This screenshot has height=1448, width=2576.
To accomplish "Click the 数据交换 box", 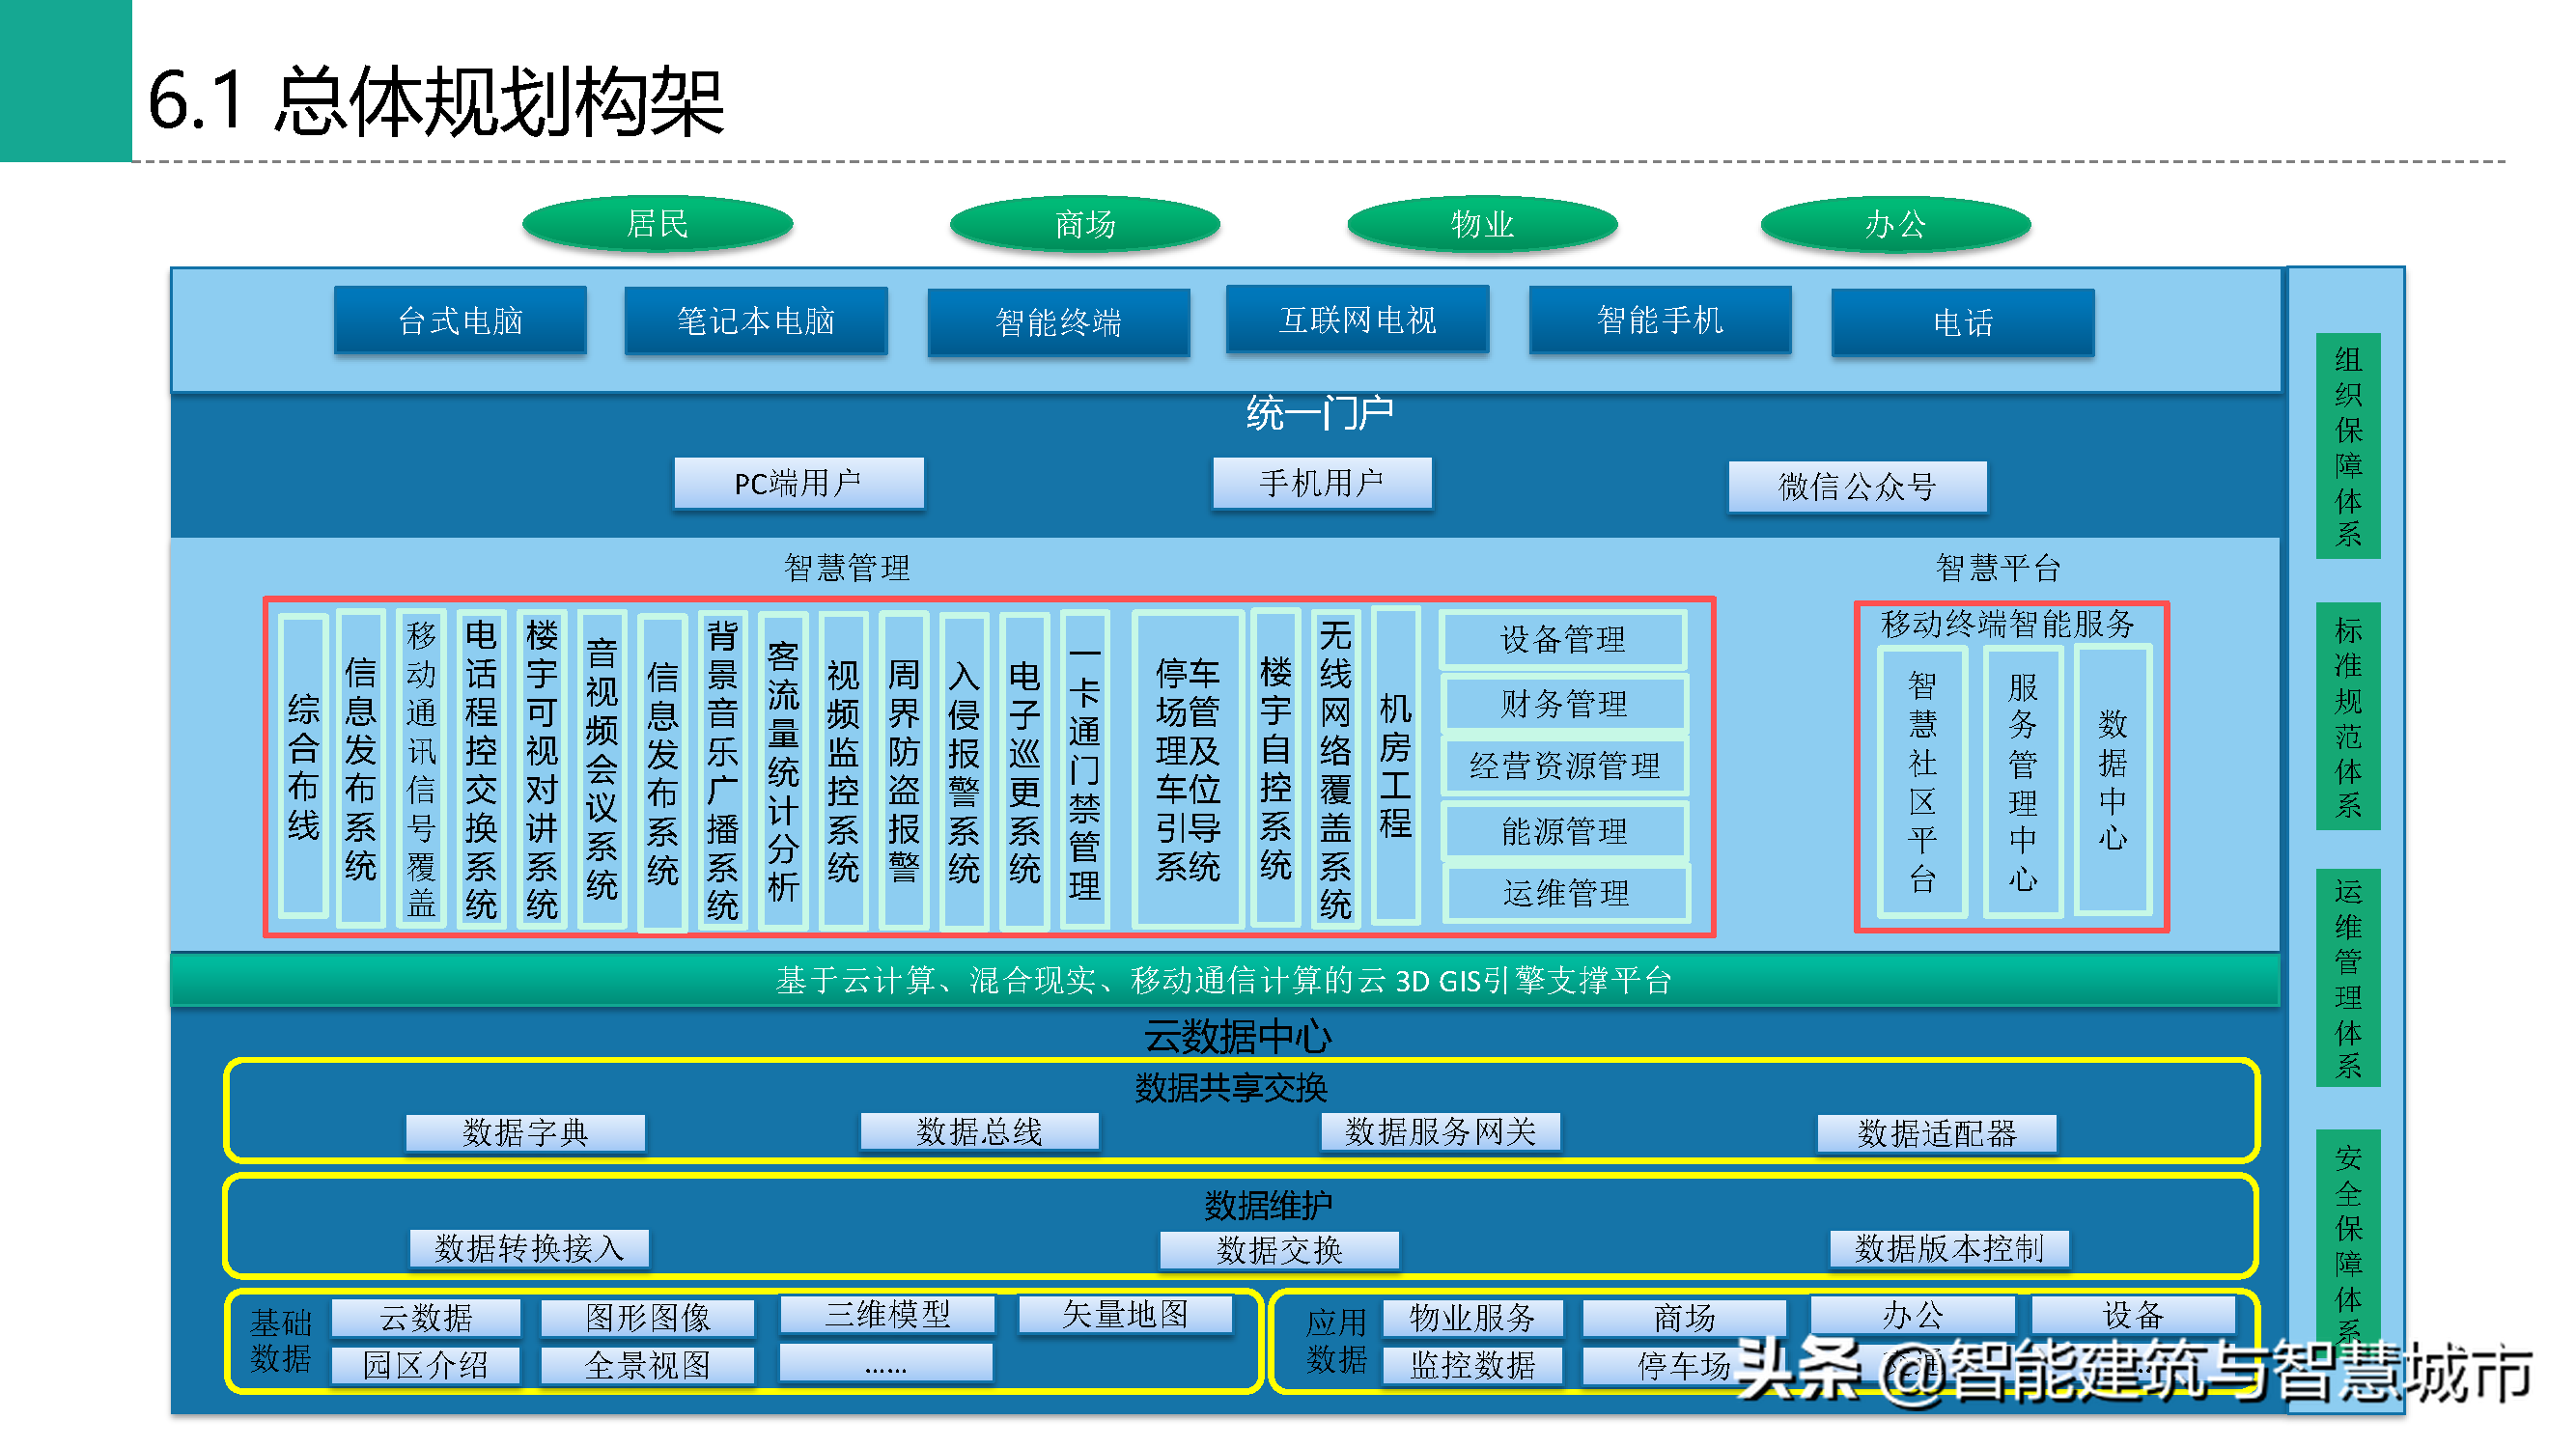I will [x=1279, y=1250].
